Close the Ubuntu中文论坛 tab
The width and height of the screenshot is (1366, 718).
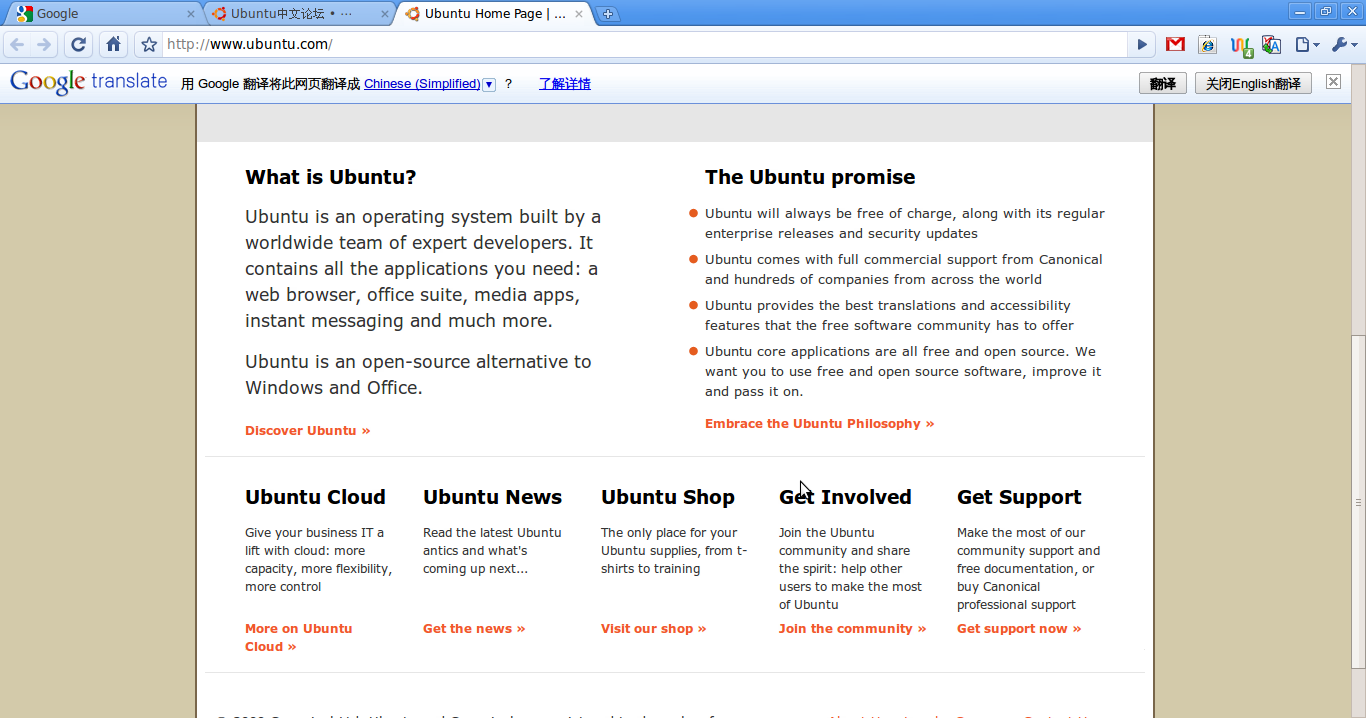[385, 14]
